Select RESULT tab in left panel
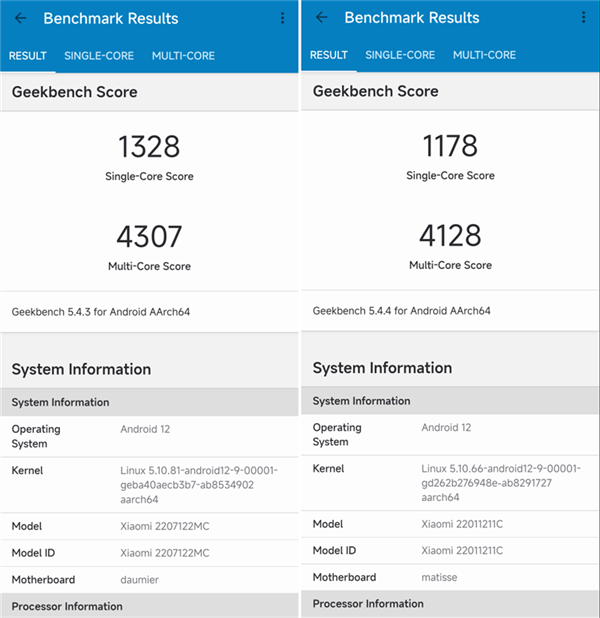Screen dimensions: 600x618 click(28, 56)
